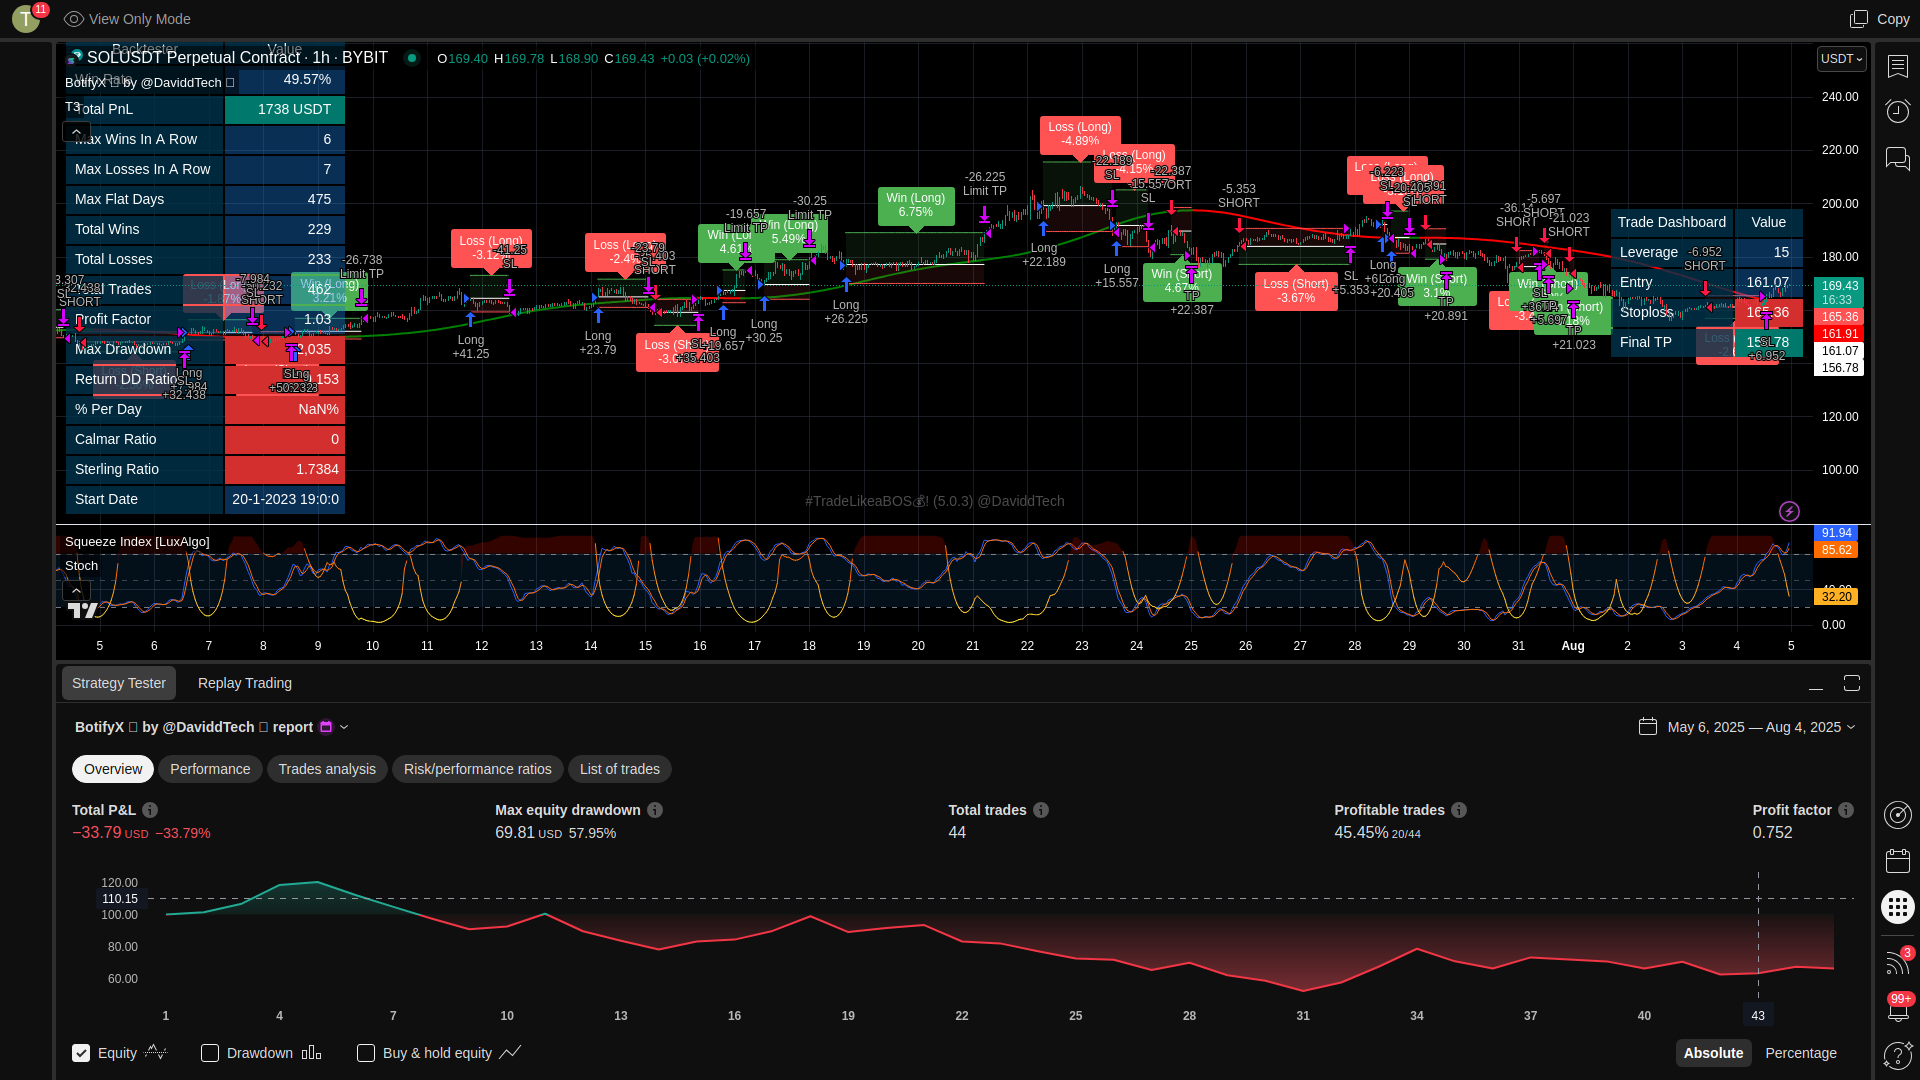The width and height of the screenshot is (1920, 1080).
Task: Collapse the main chart indicator legend arrow
Action: (76, 131)
